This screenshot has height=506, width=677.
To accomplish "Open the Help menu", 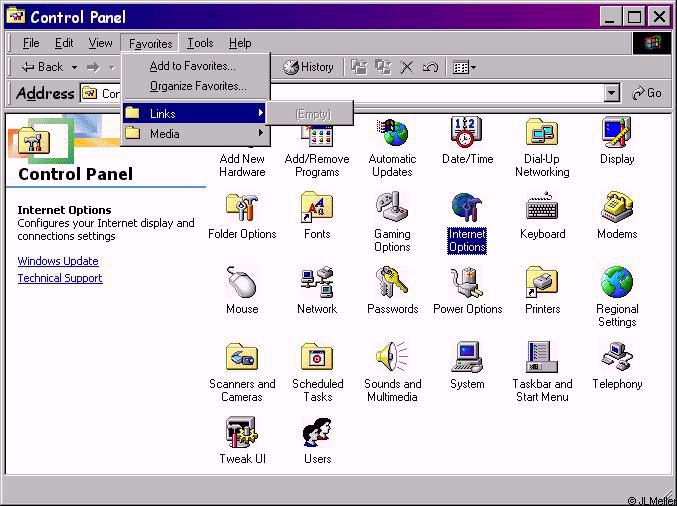I will (240, 43).
